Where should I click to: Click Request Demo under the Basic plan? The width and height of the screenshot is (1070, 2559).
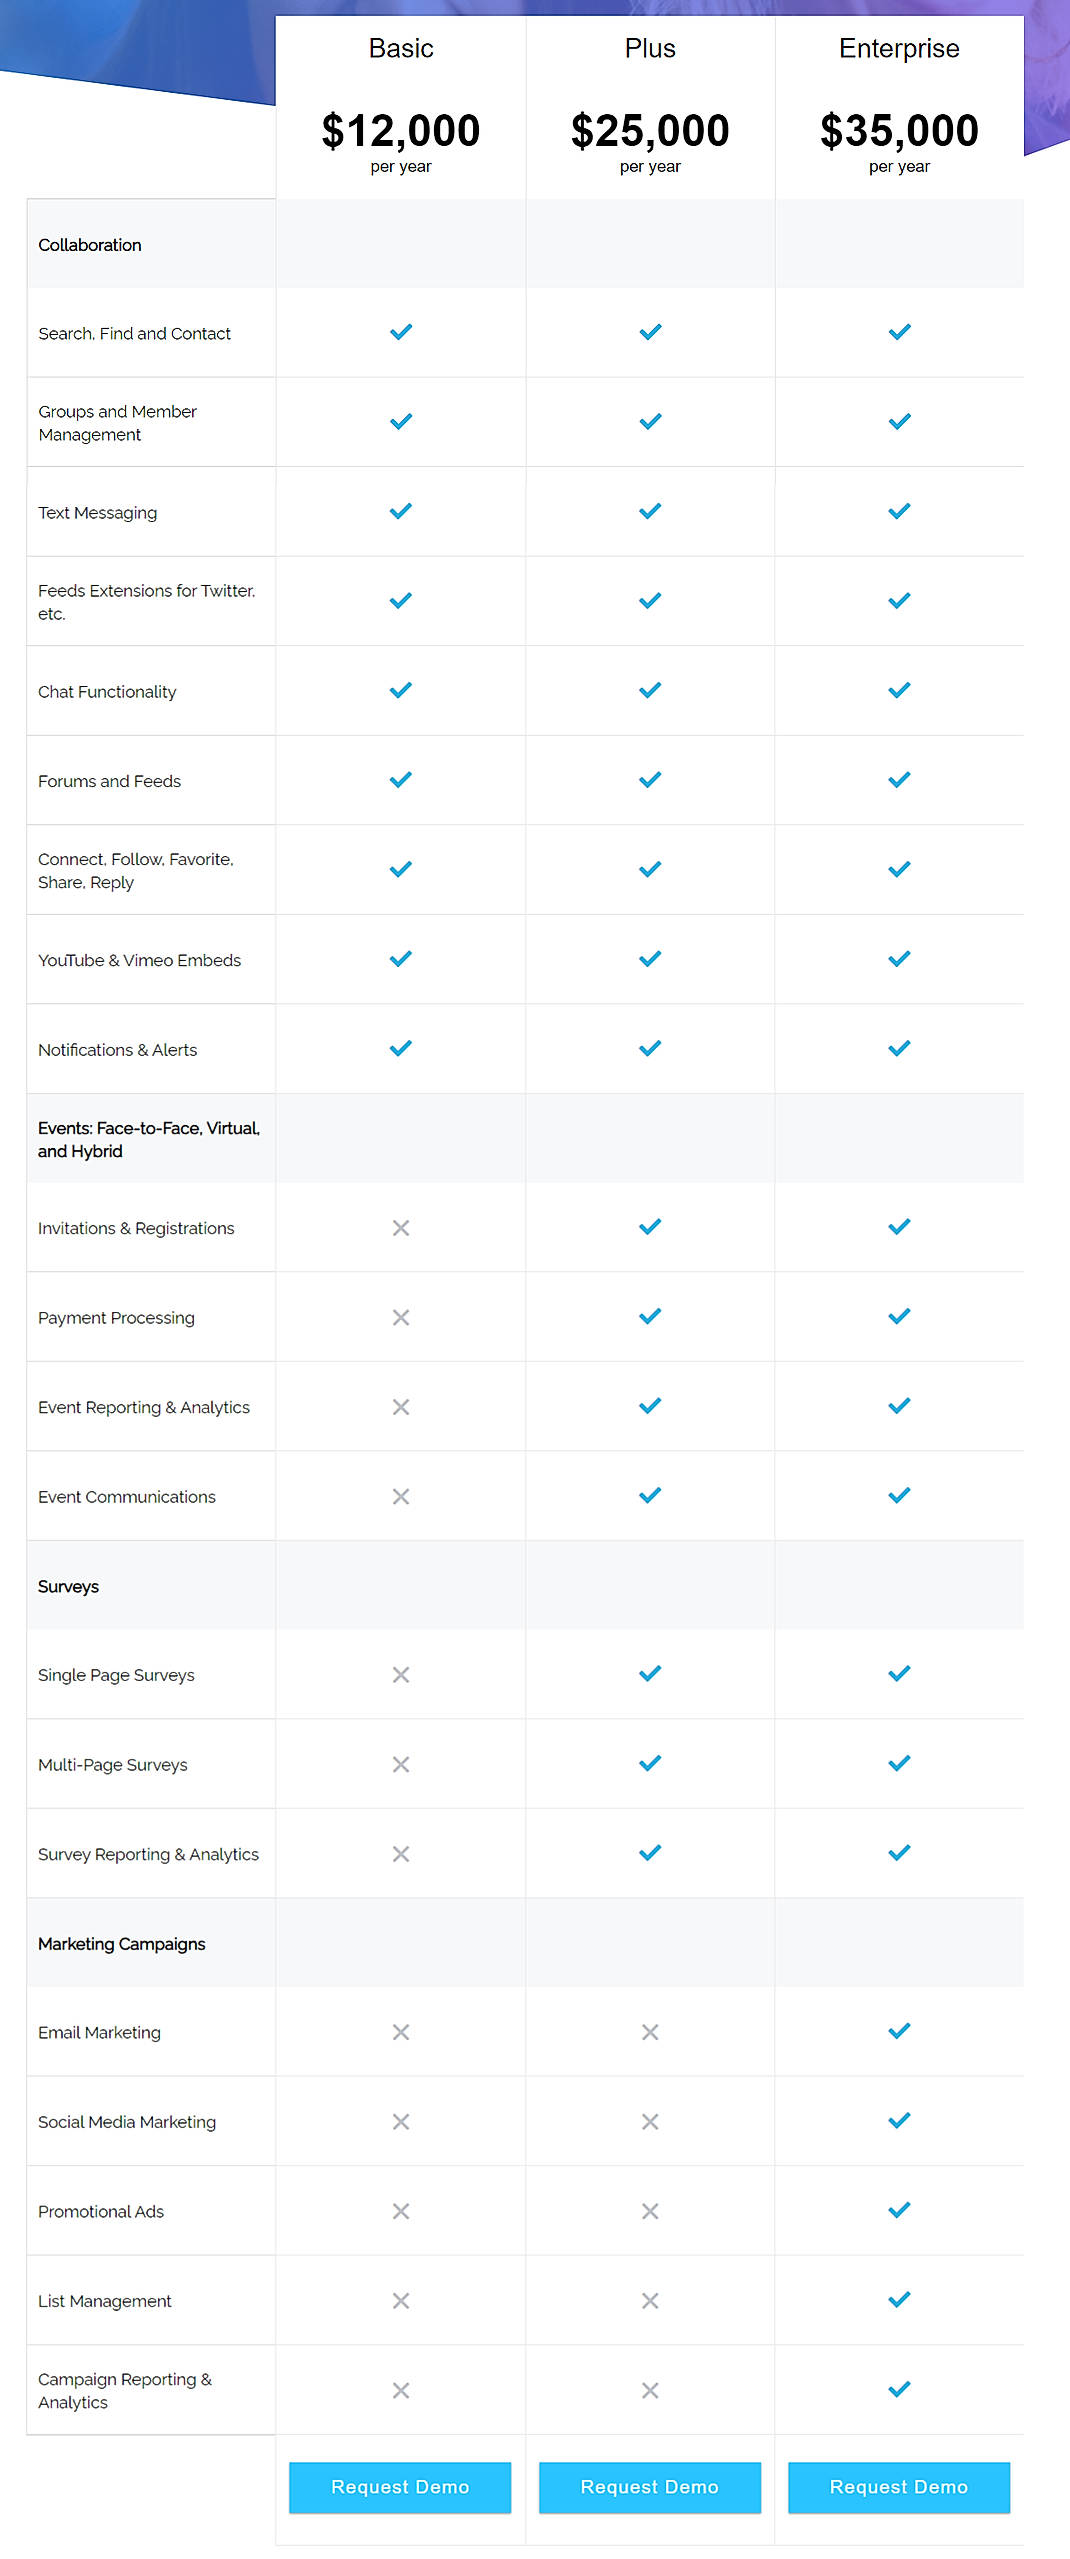pos(400,2487)
